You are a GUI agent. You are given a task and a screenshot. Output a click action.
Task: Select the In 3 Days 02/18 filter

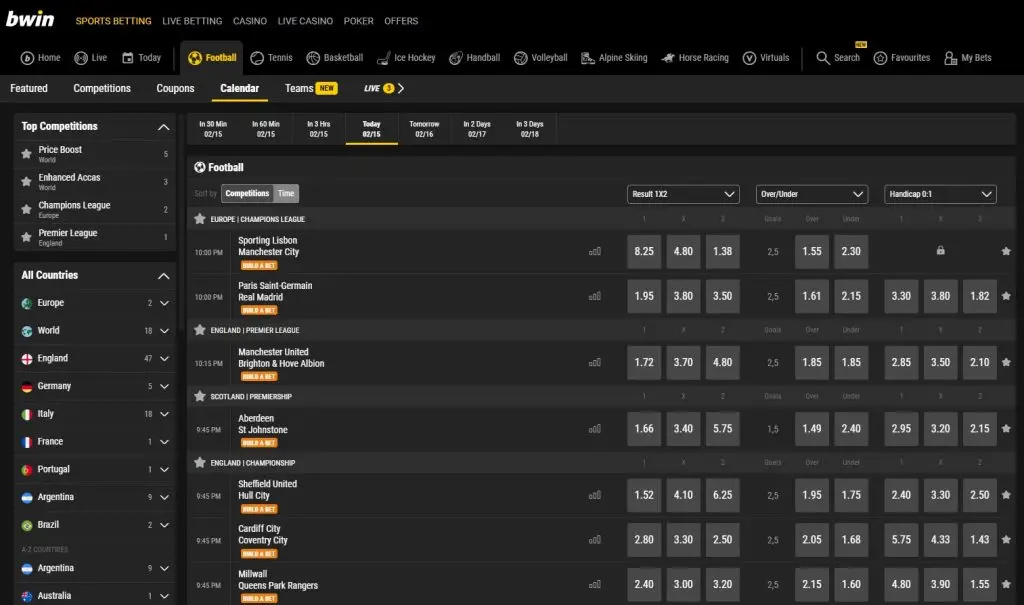pyautogui.click(x=530, y=129)
